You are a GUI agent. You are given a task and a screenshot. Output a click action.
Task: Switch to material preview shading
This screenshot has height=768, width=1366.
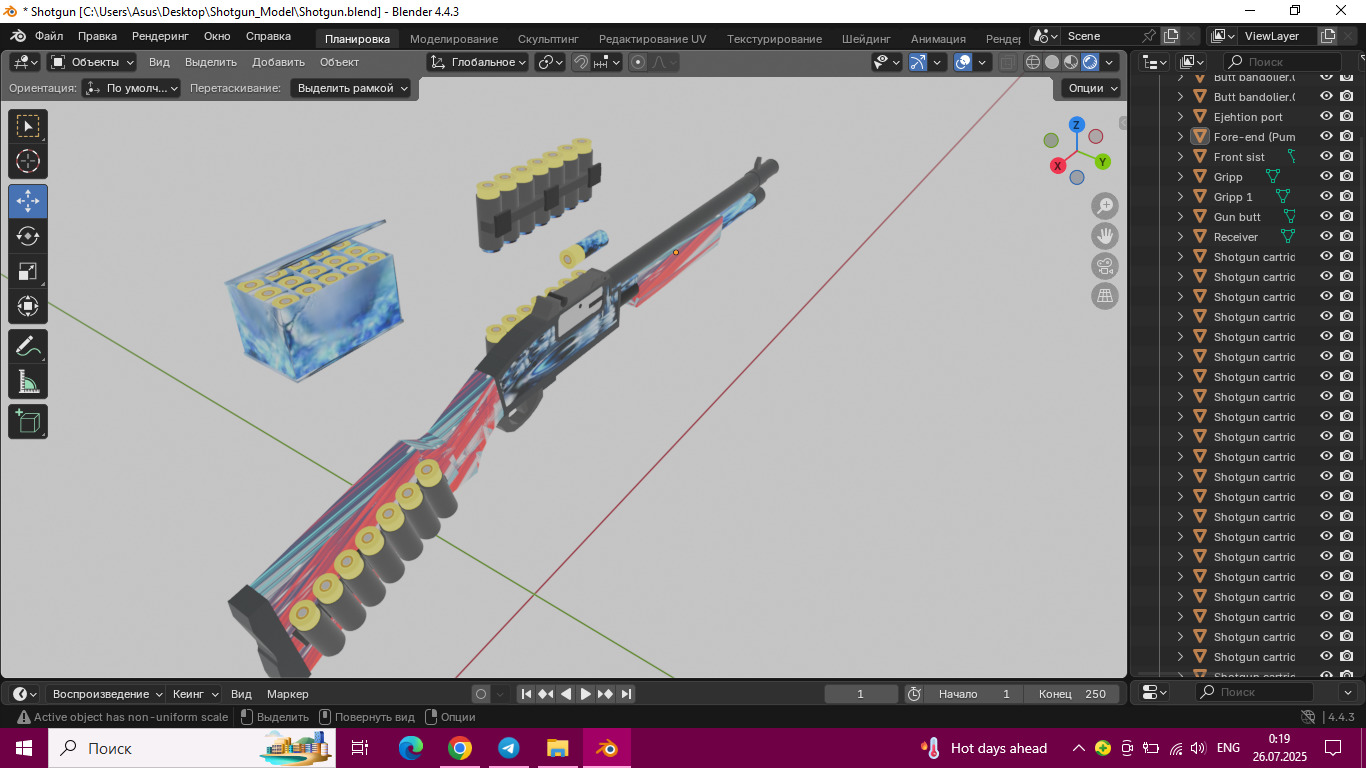[x=1071, y=62]
